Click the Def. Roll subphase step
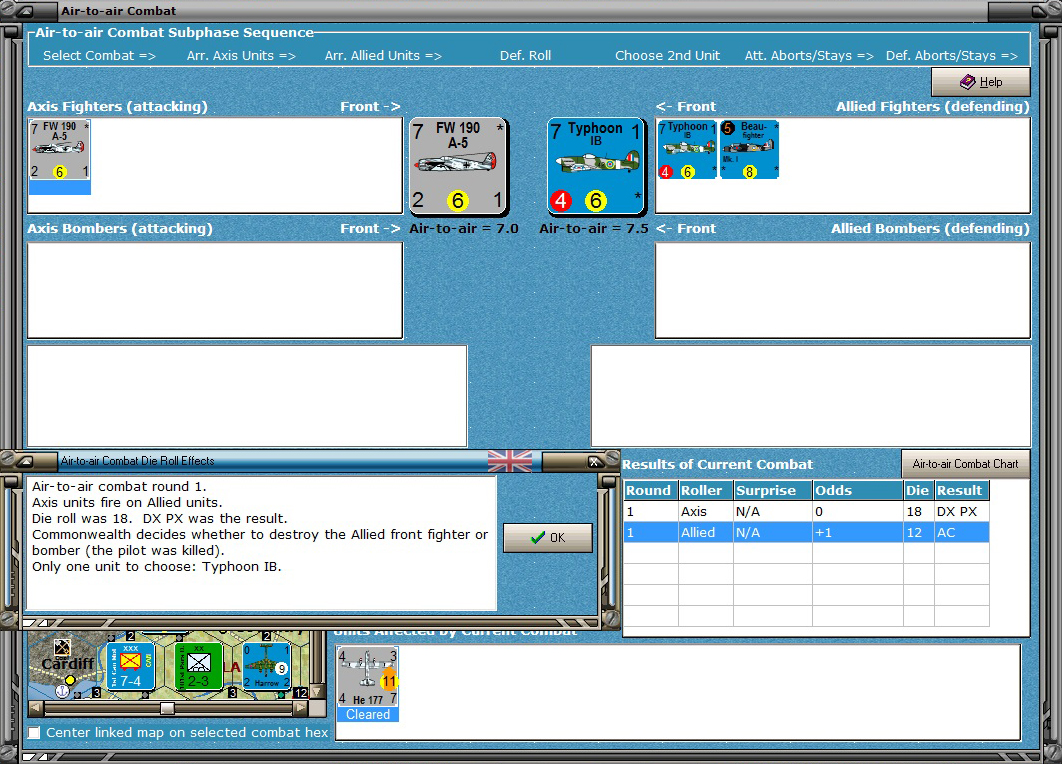This screenshot has width=1062, height=764. coord(526,56)
